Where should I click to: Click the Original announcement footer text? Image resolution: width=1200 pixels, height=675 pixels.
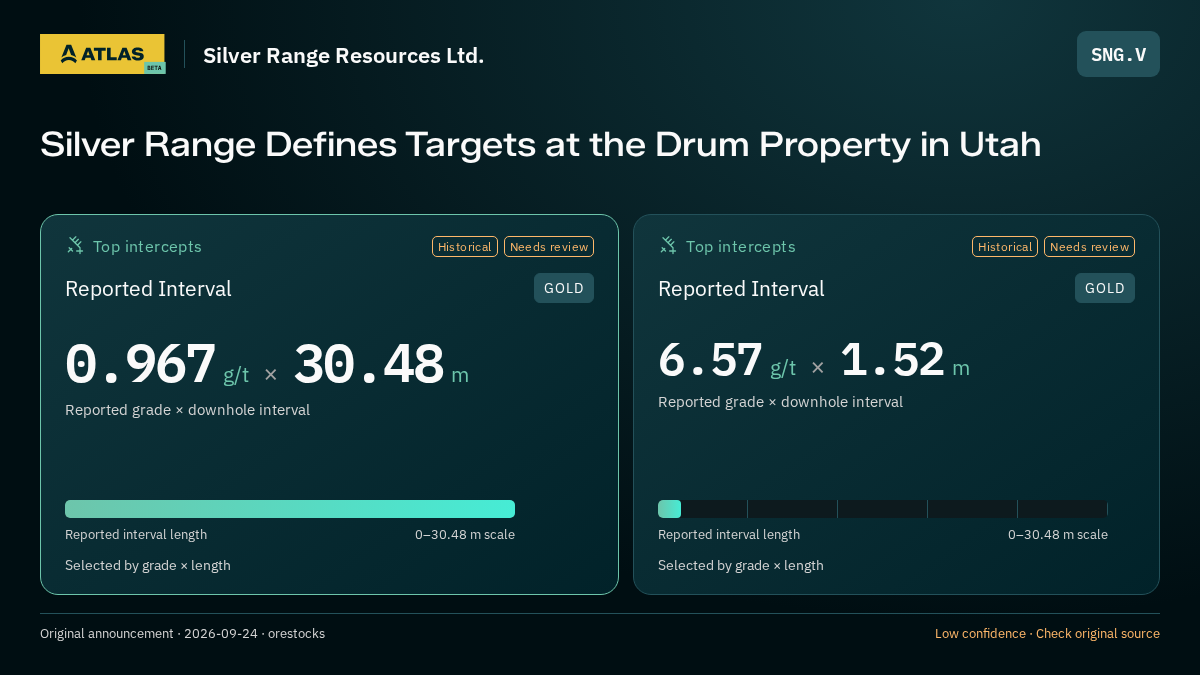point(182,634)
